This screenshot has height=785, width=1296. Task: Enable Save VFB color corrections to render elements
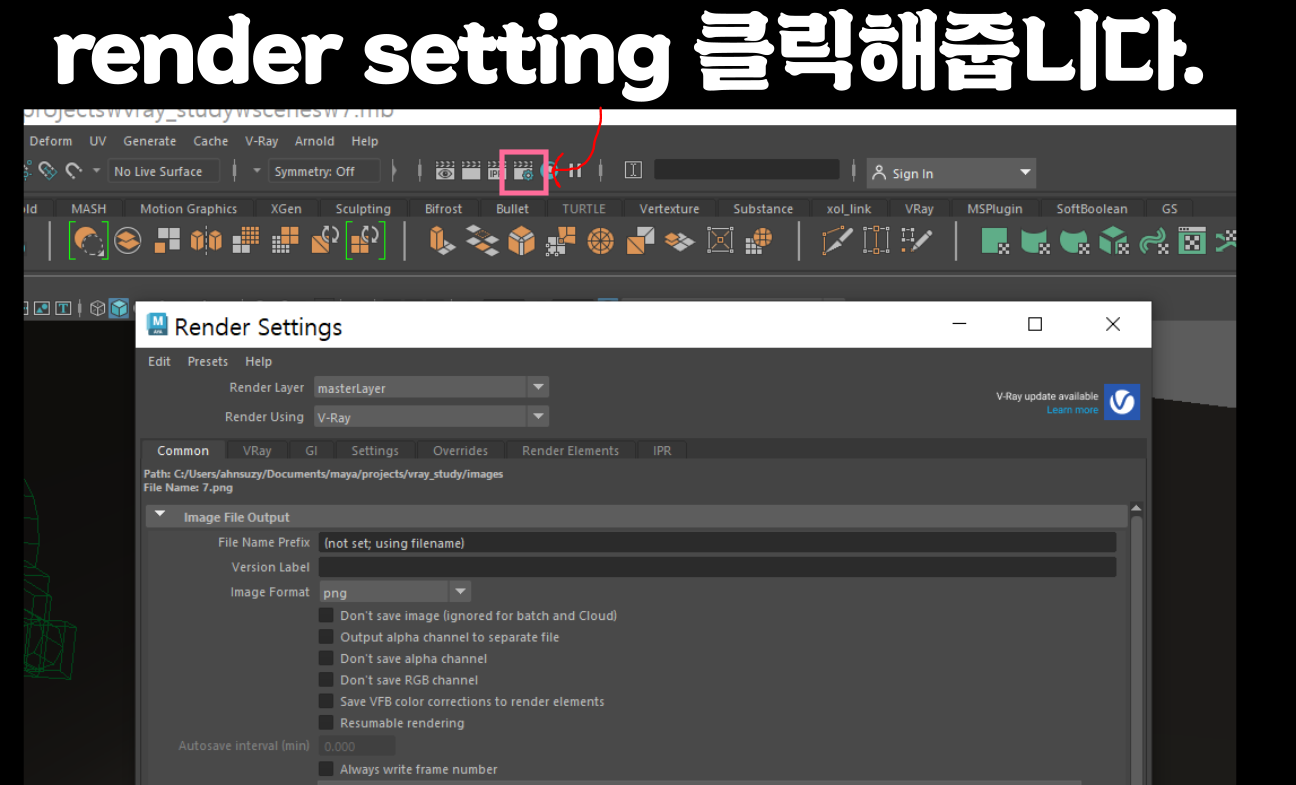pos(326,701)
